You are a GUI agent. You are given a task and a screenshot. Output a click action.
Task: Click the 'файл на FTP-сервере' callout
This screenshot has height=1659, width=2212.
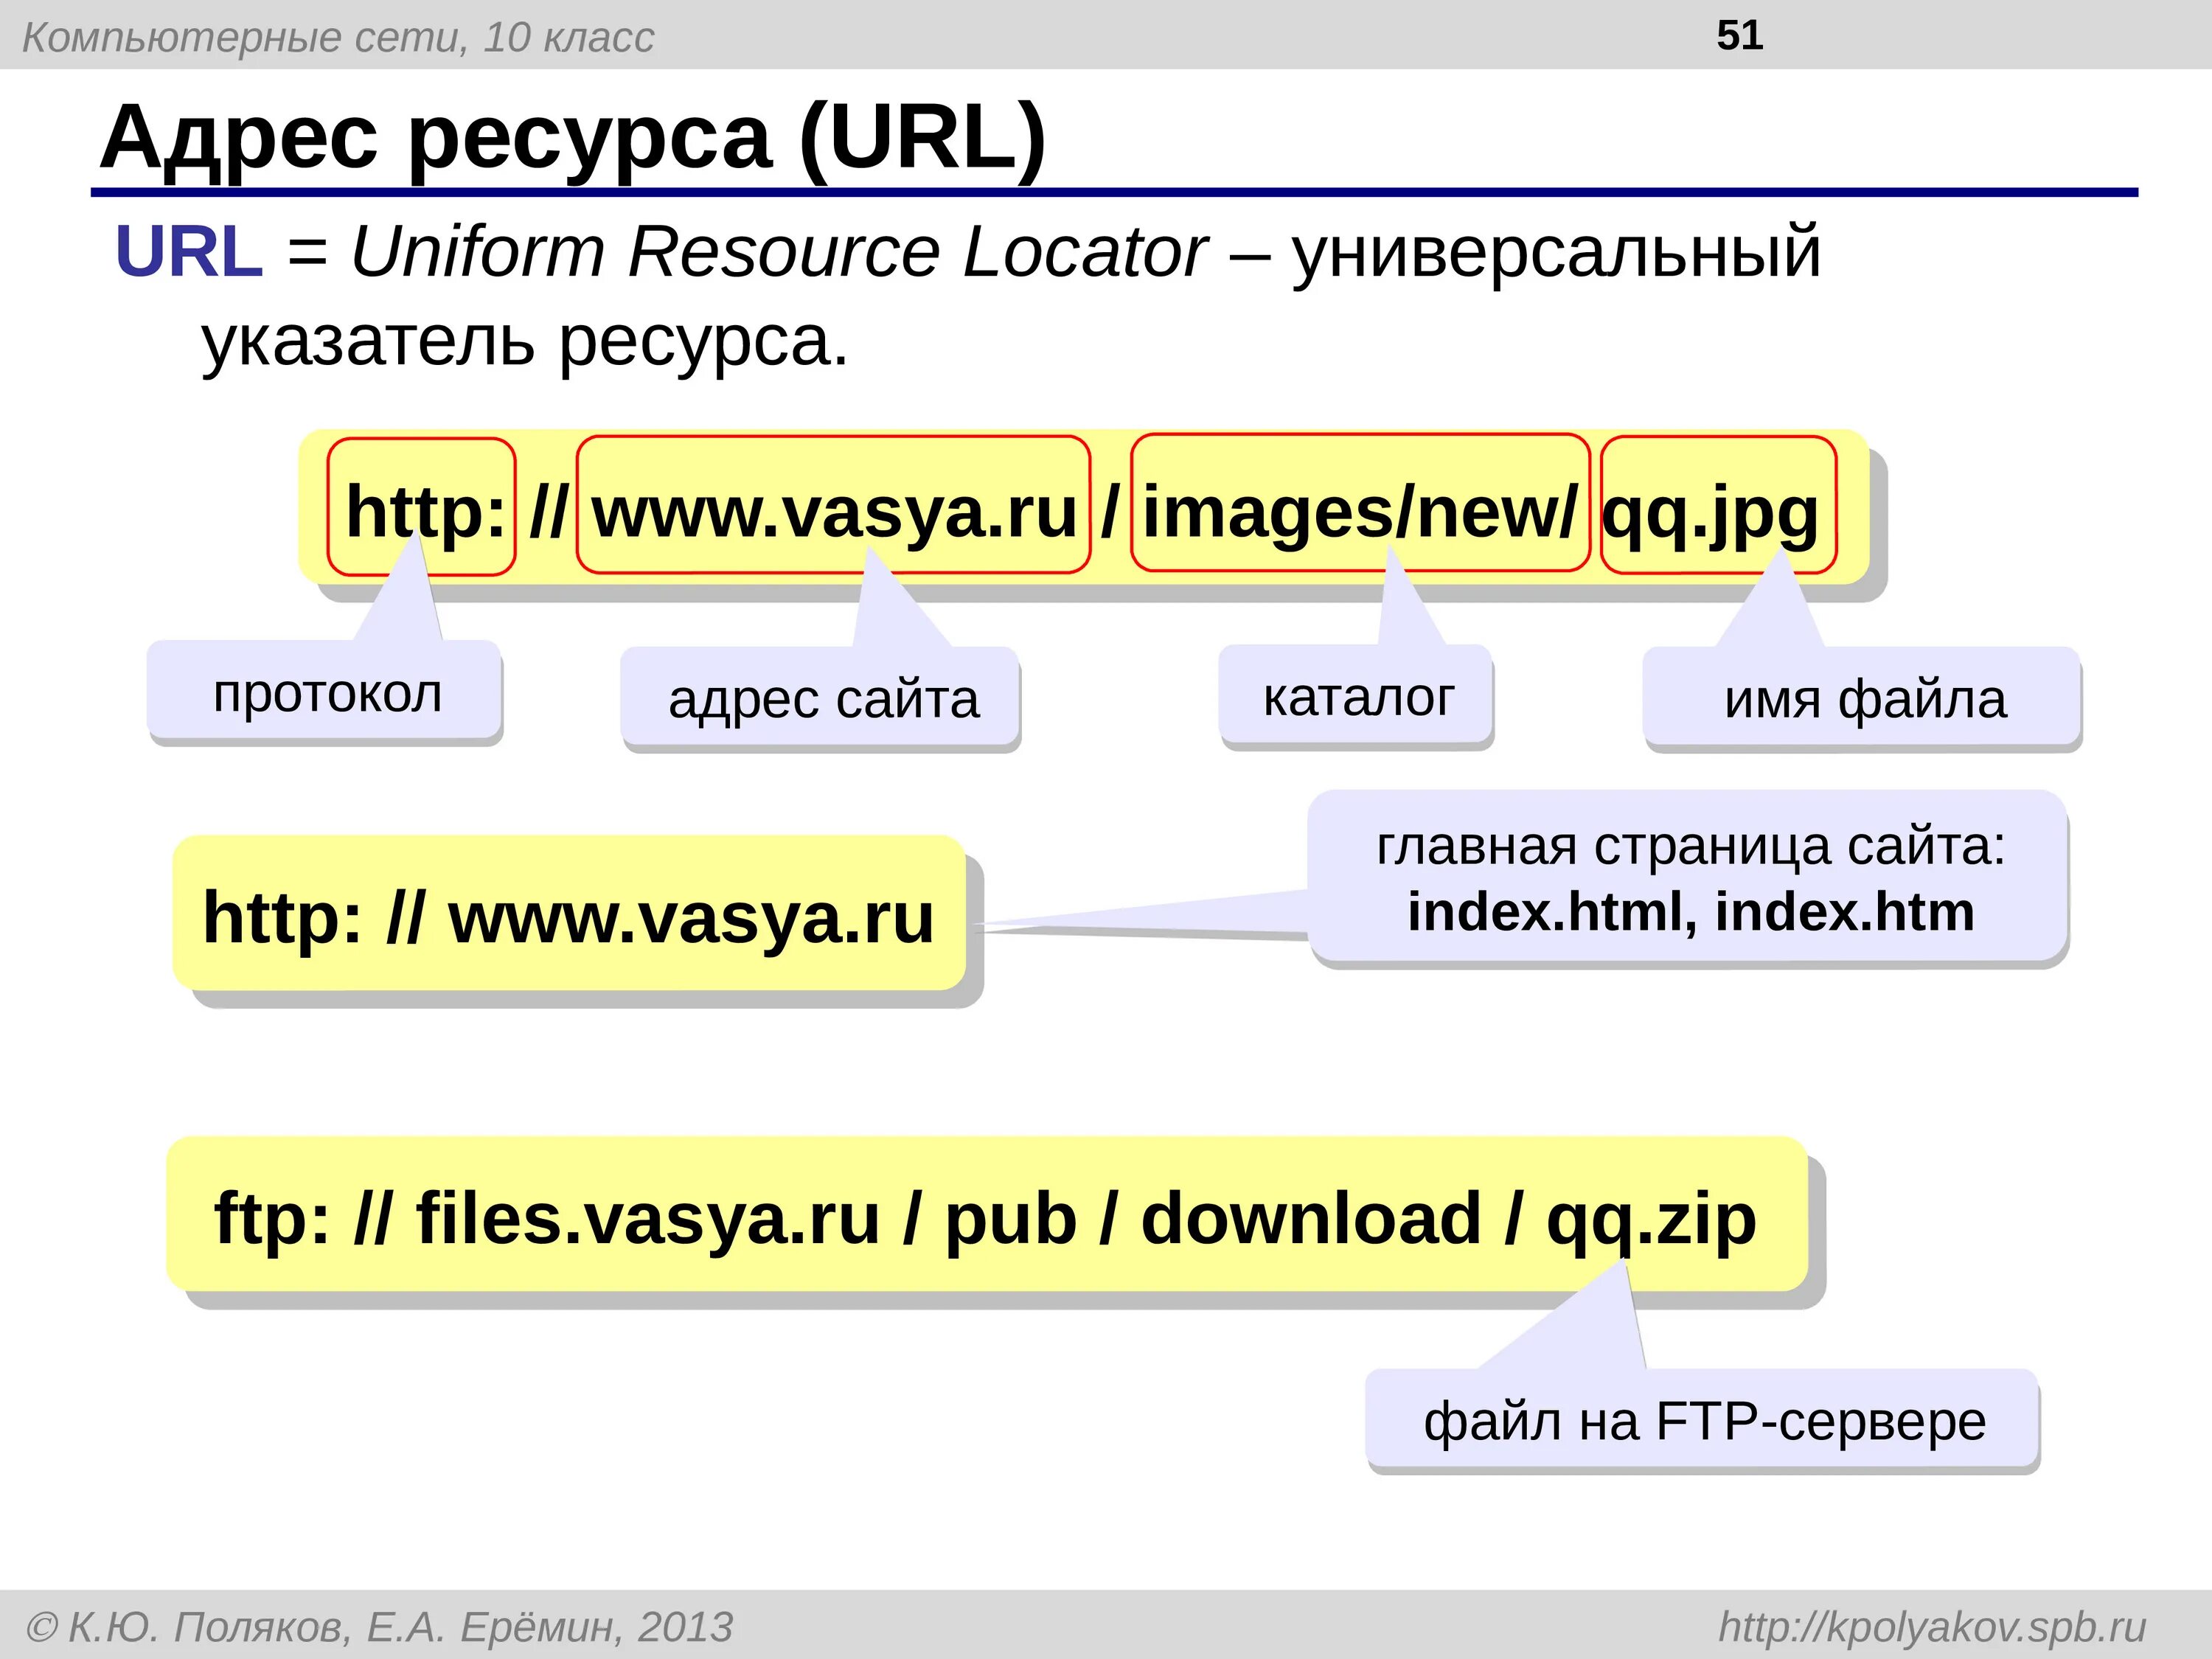pos(1703,1421)
